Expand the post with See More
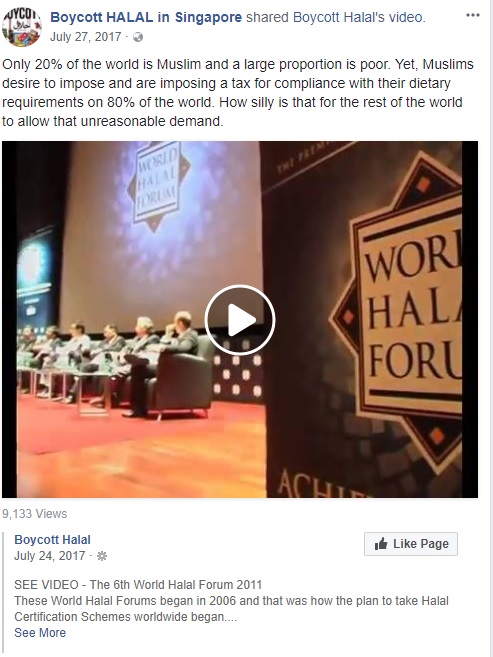The height and width of the screenshot is (657, 493). (40, 632)
